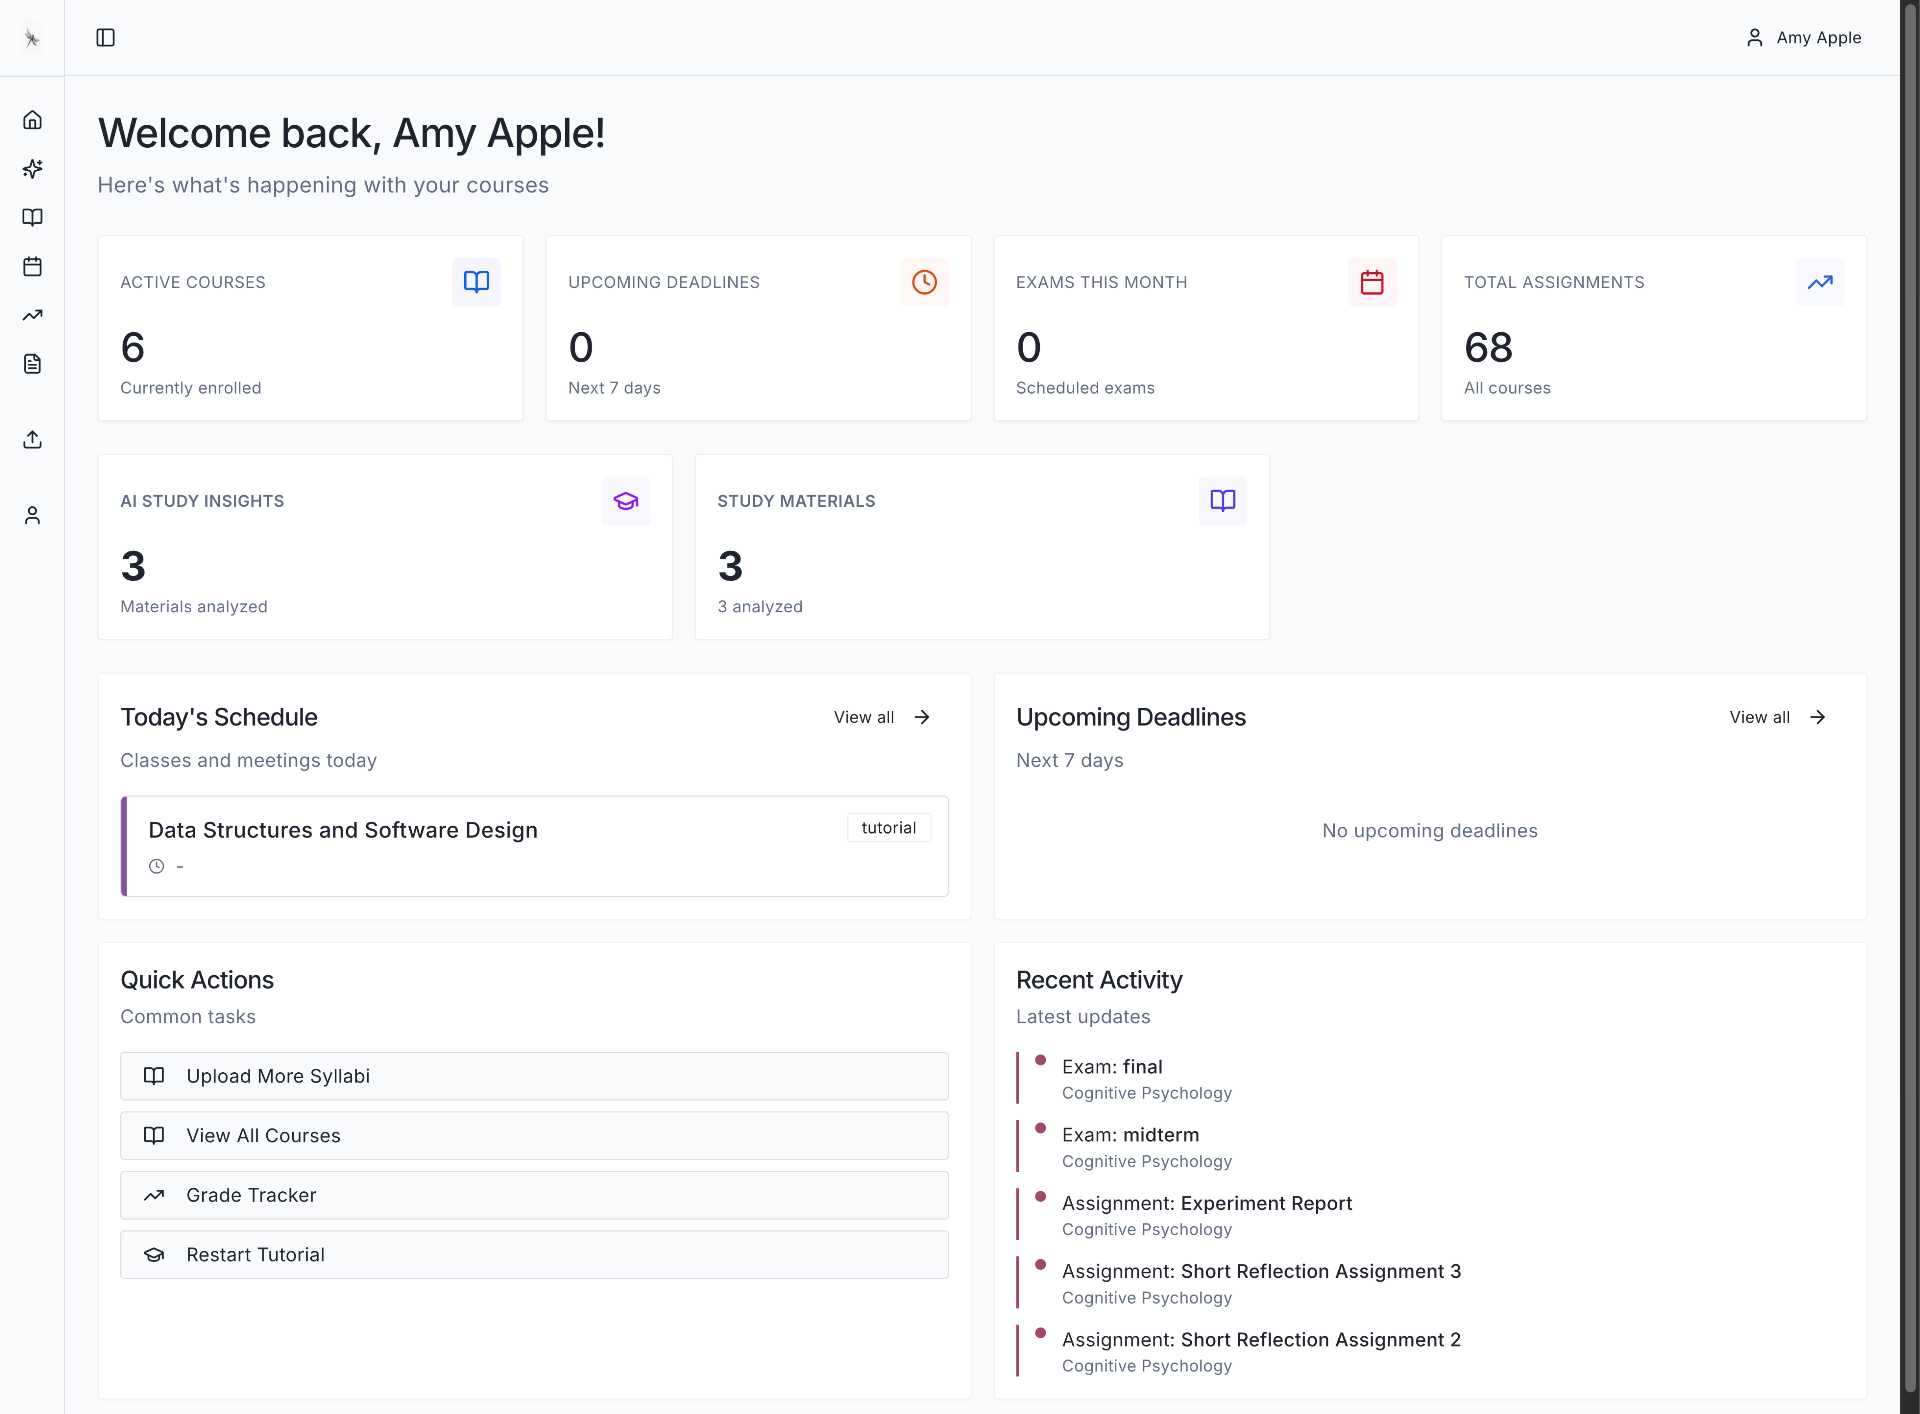Open the profile sidebar icon

tap(32, 515)
